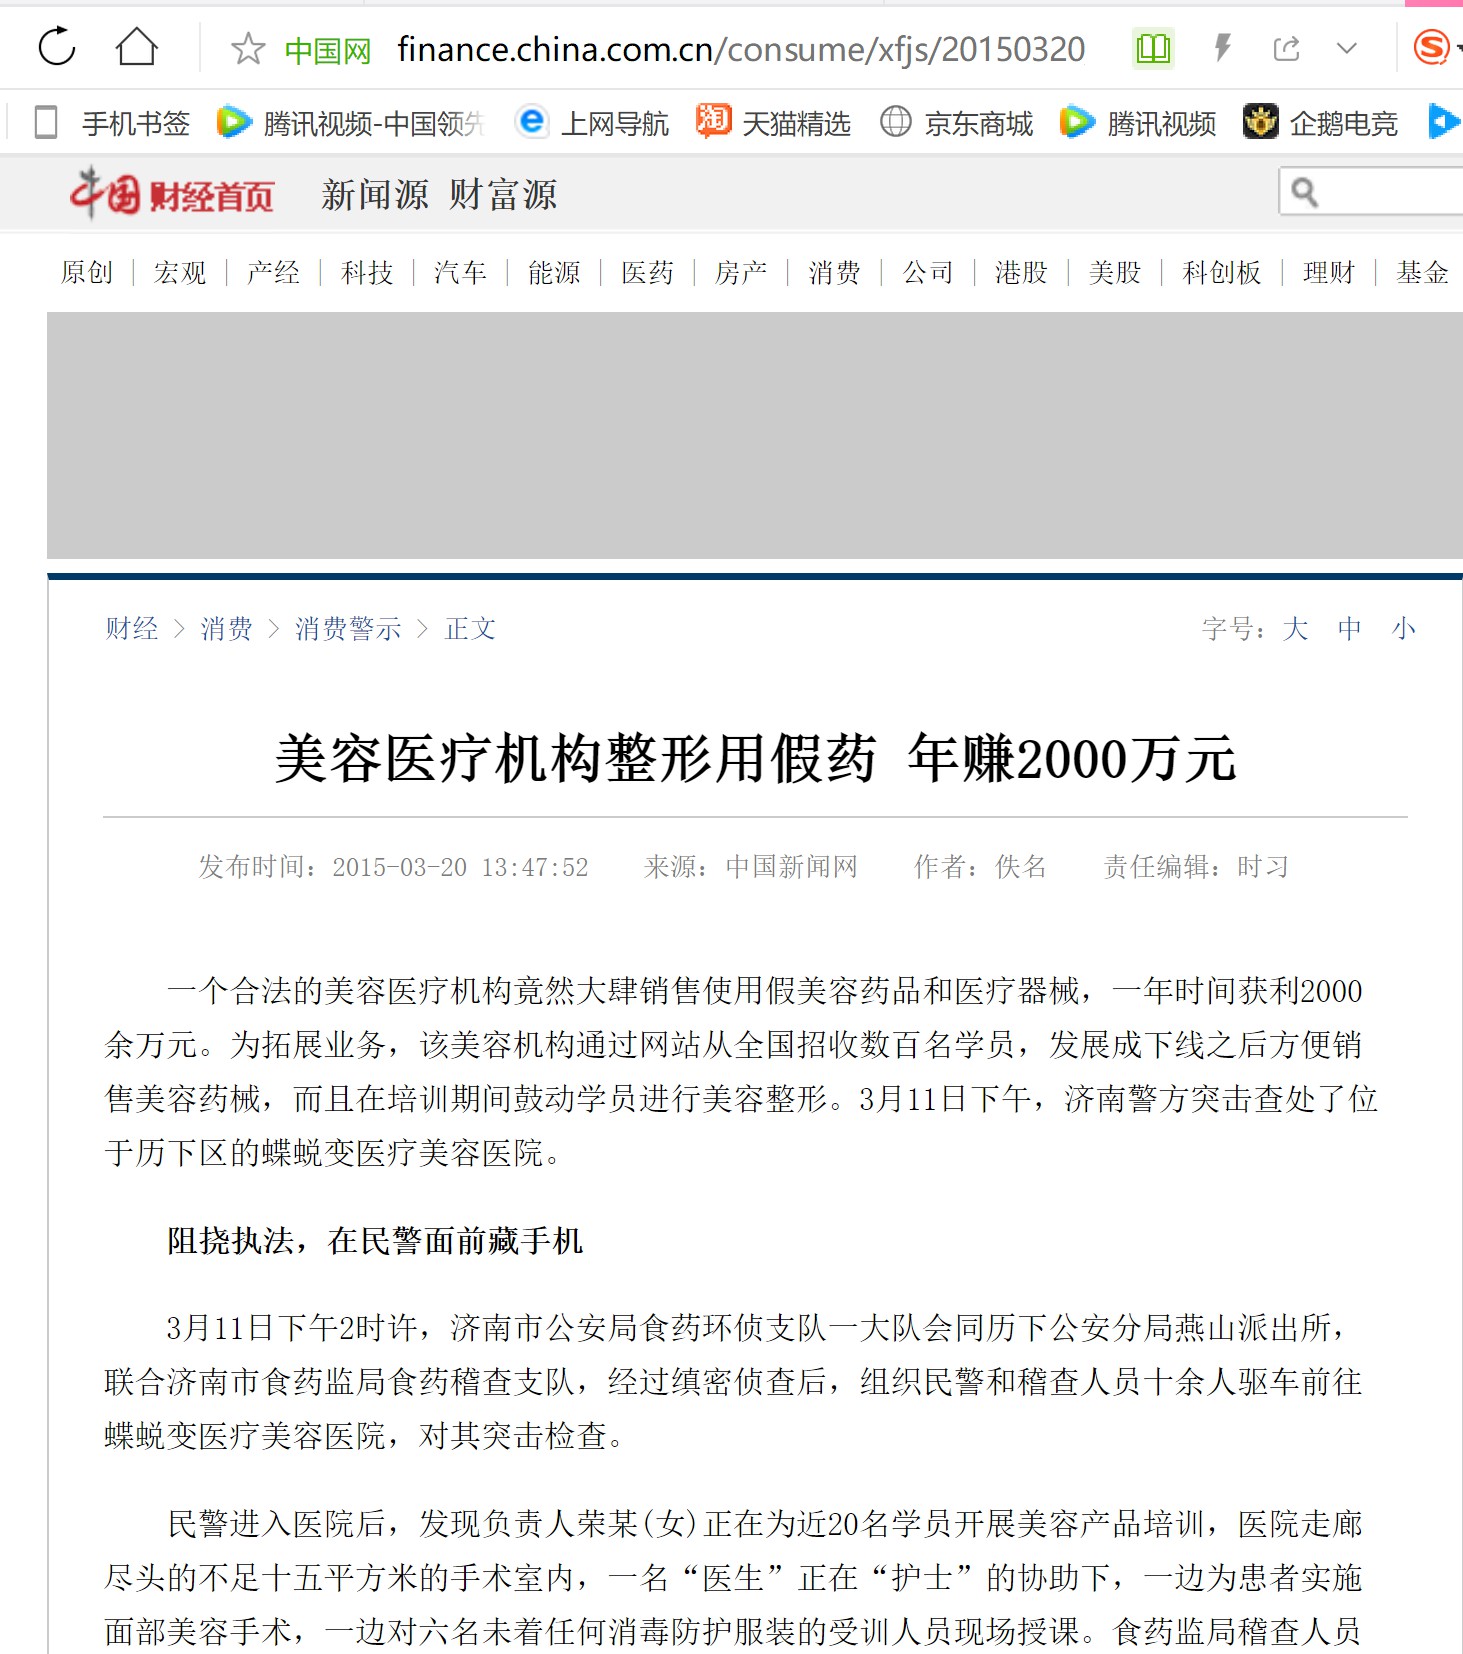This screenshot has height=1654, width=1463.
Task: Go to 消费警示 in the breadcrumb
Action: pyautogui.click(x=348, y=629)
